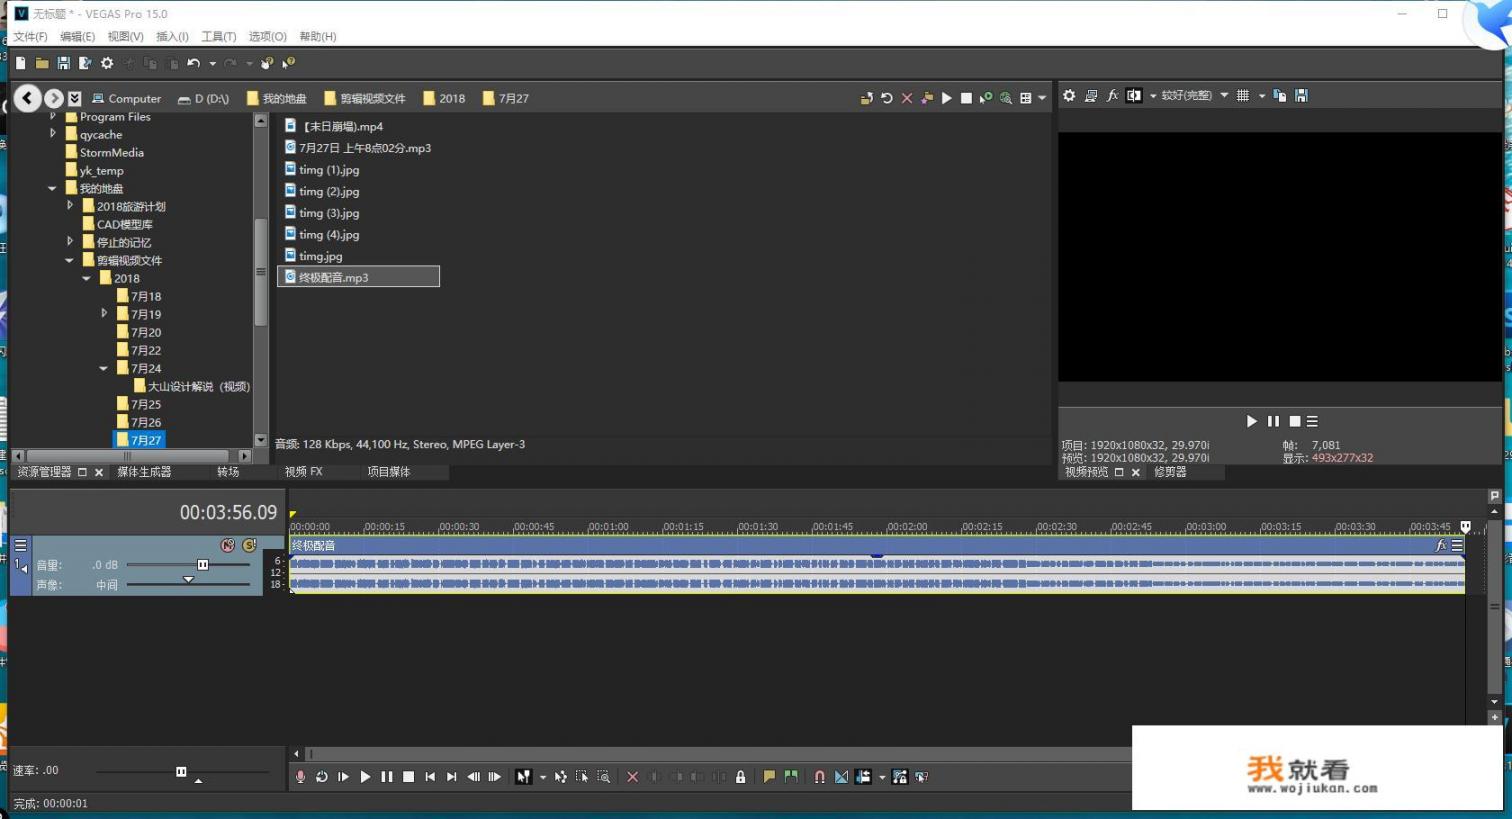Image resolution: width=1512 pixels, height=819 pixels.
Task: Click the What's This help cursor icon
Action: [289, 63]
